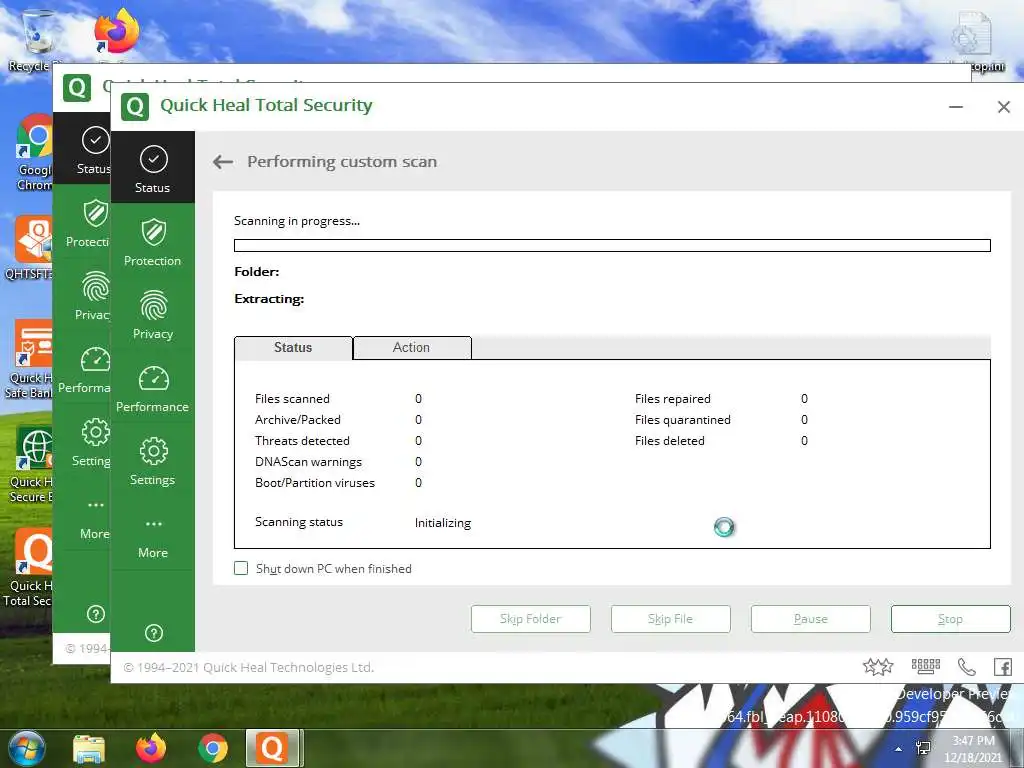Screen dimensions: 1024x768
Task: Click the Archive/Packed label
Action: pyautogui.click(x=298, y=419)
